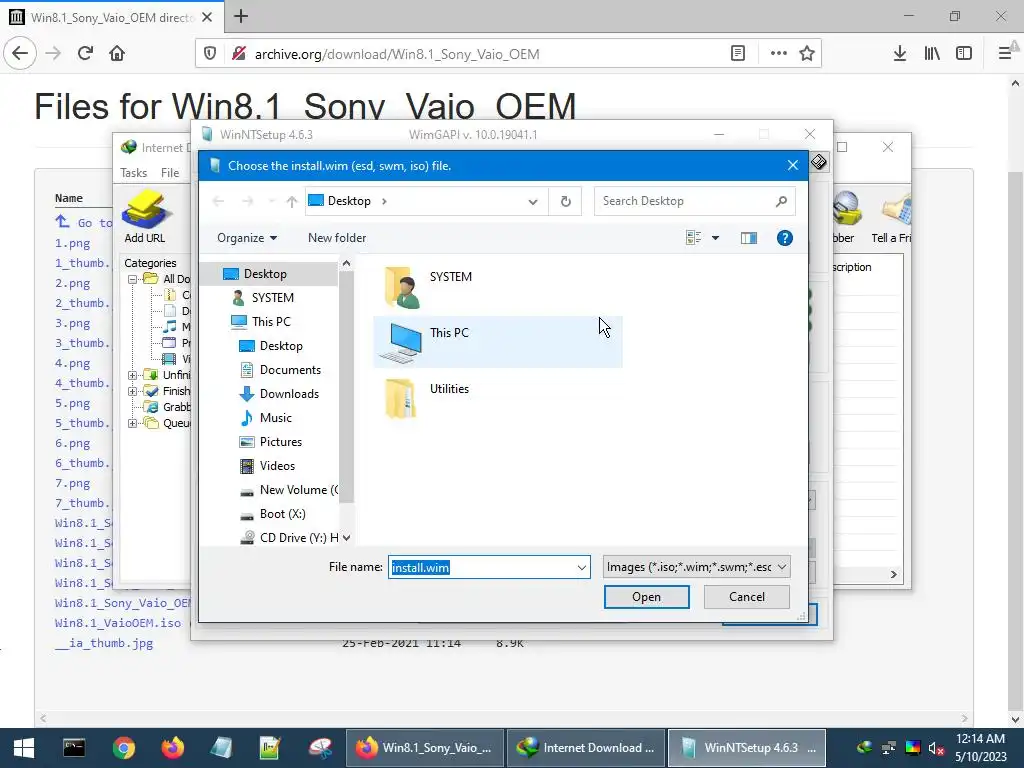Click the refresh button next to address bar
The image size is (1024, 768).
pos(566,201)
